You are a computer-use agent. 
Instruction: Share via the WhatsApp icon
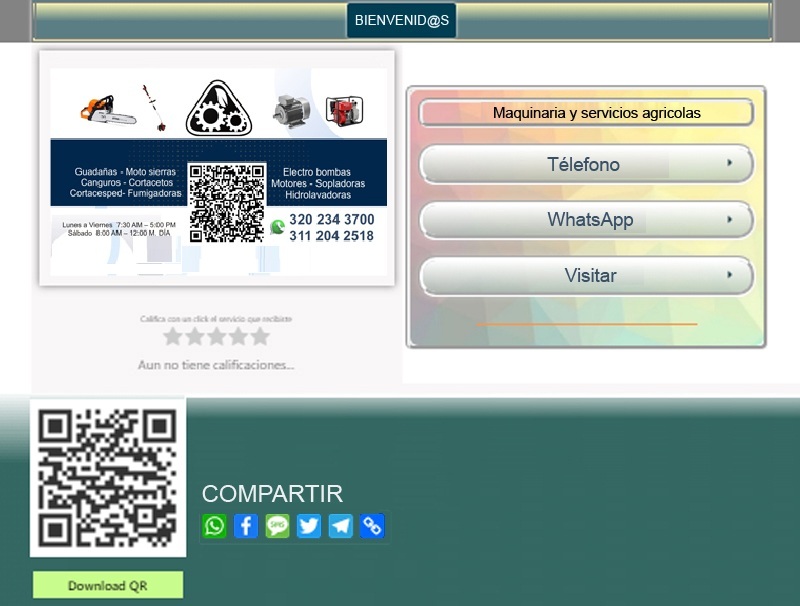click(x=215, y=526)
